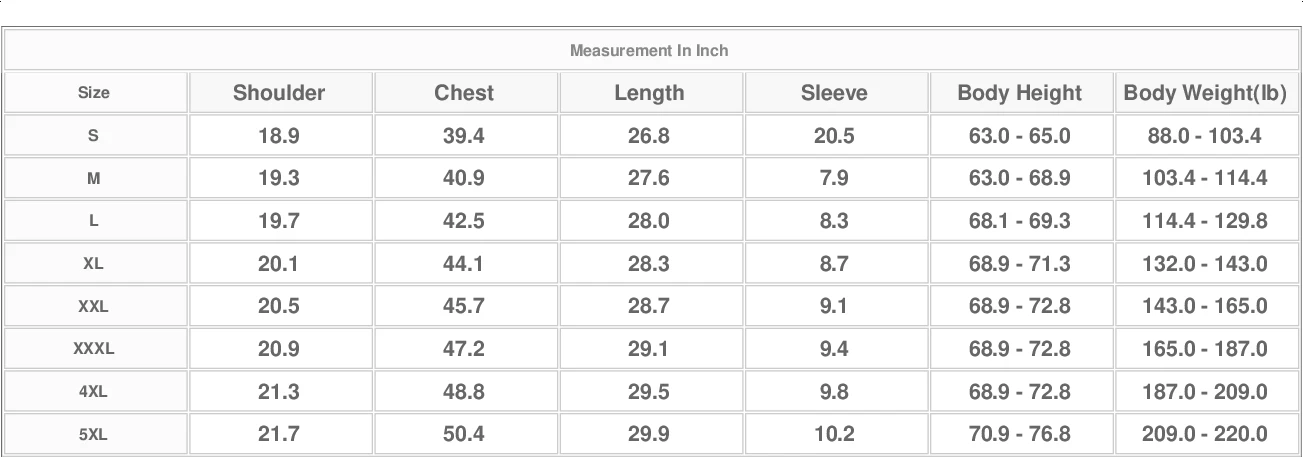
Task: Select the Sleeve column header
Action: (834, 93)
